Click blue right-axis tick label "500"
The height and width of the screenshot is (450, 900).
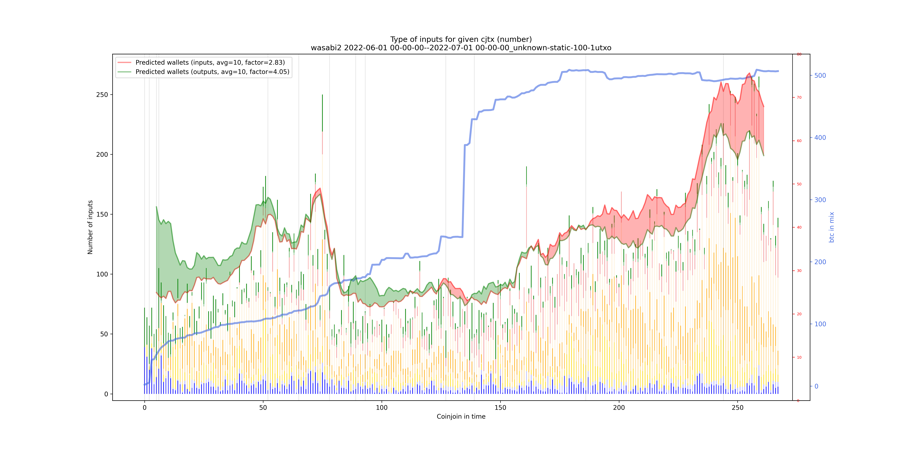click(x=818, y=76)
